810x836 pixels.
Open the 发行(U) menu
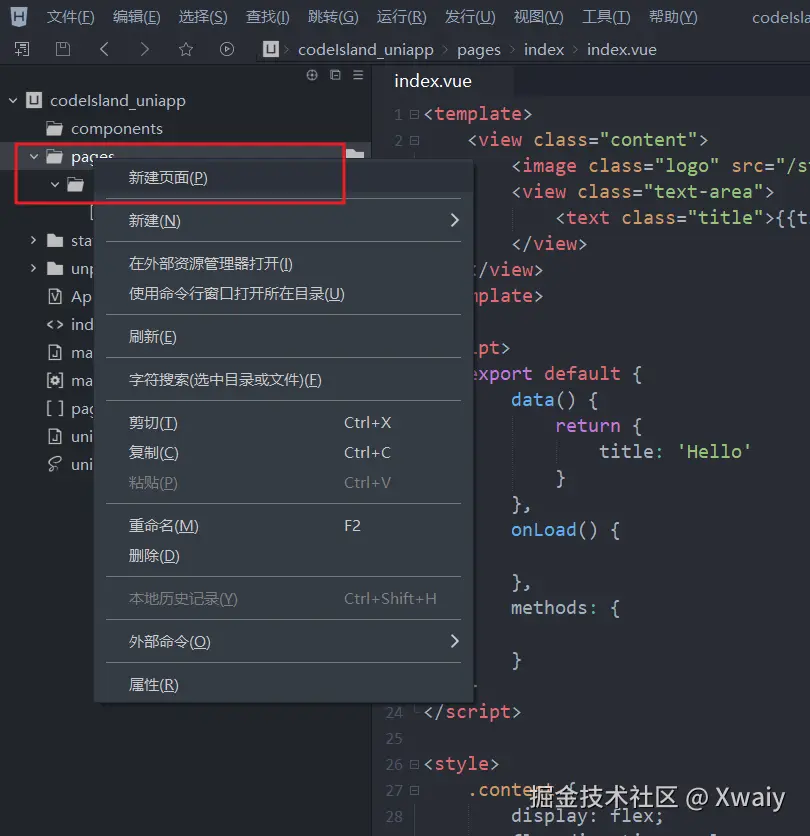tap(470, 17)
